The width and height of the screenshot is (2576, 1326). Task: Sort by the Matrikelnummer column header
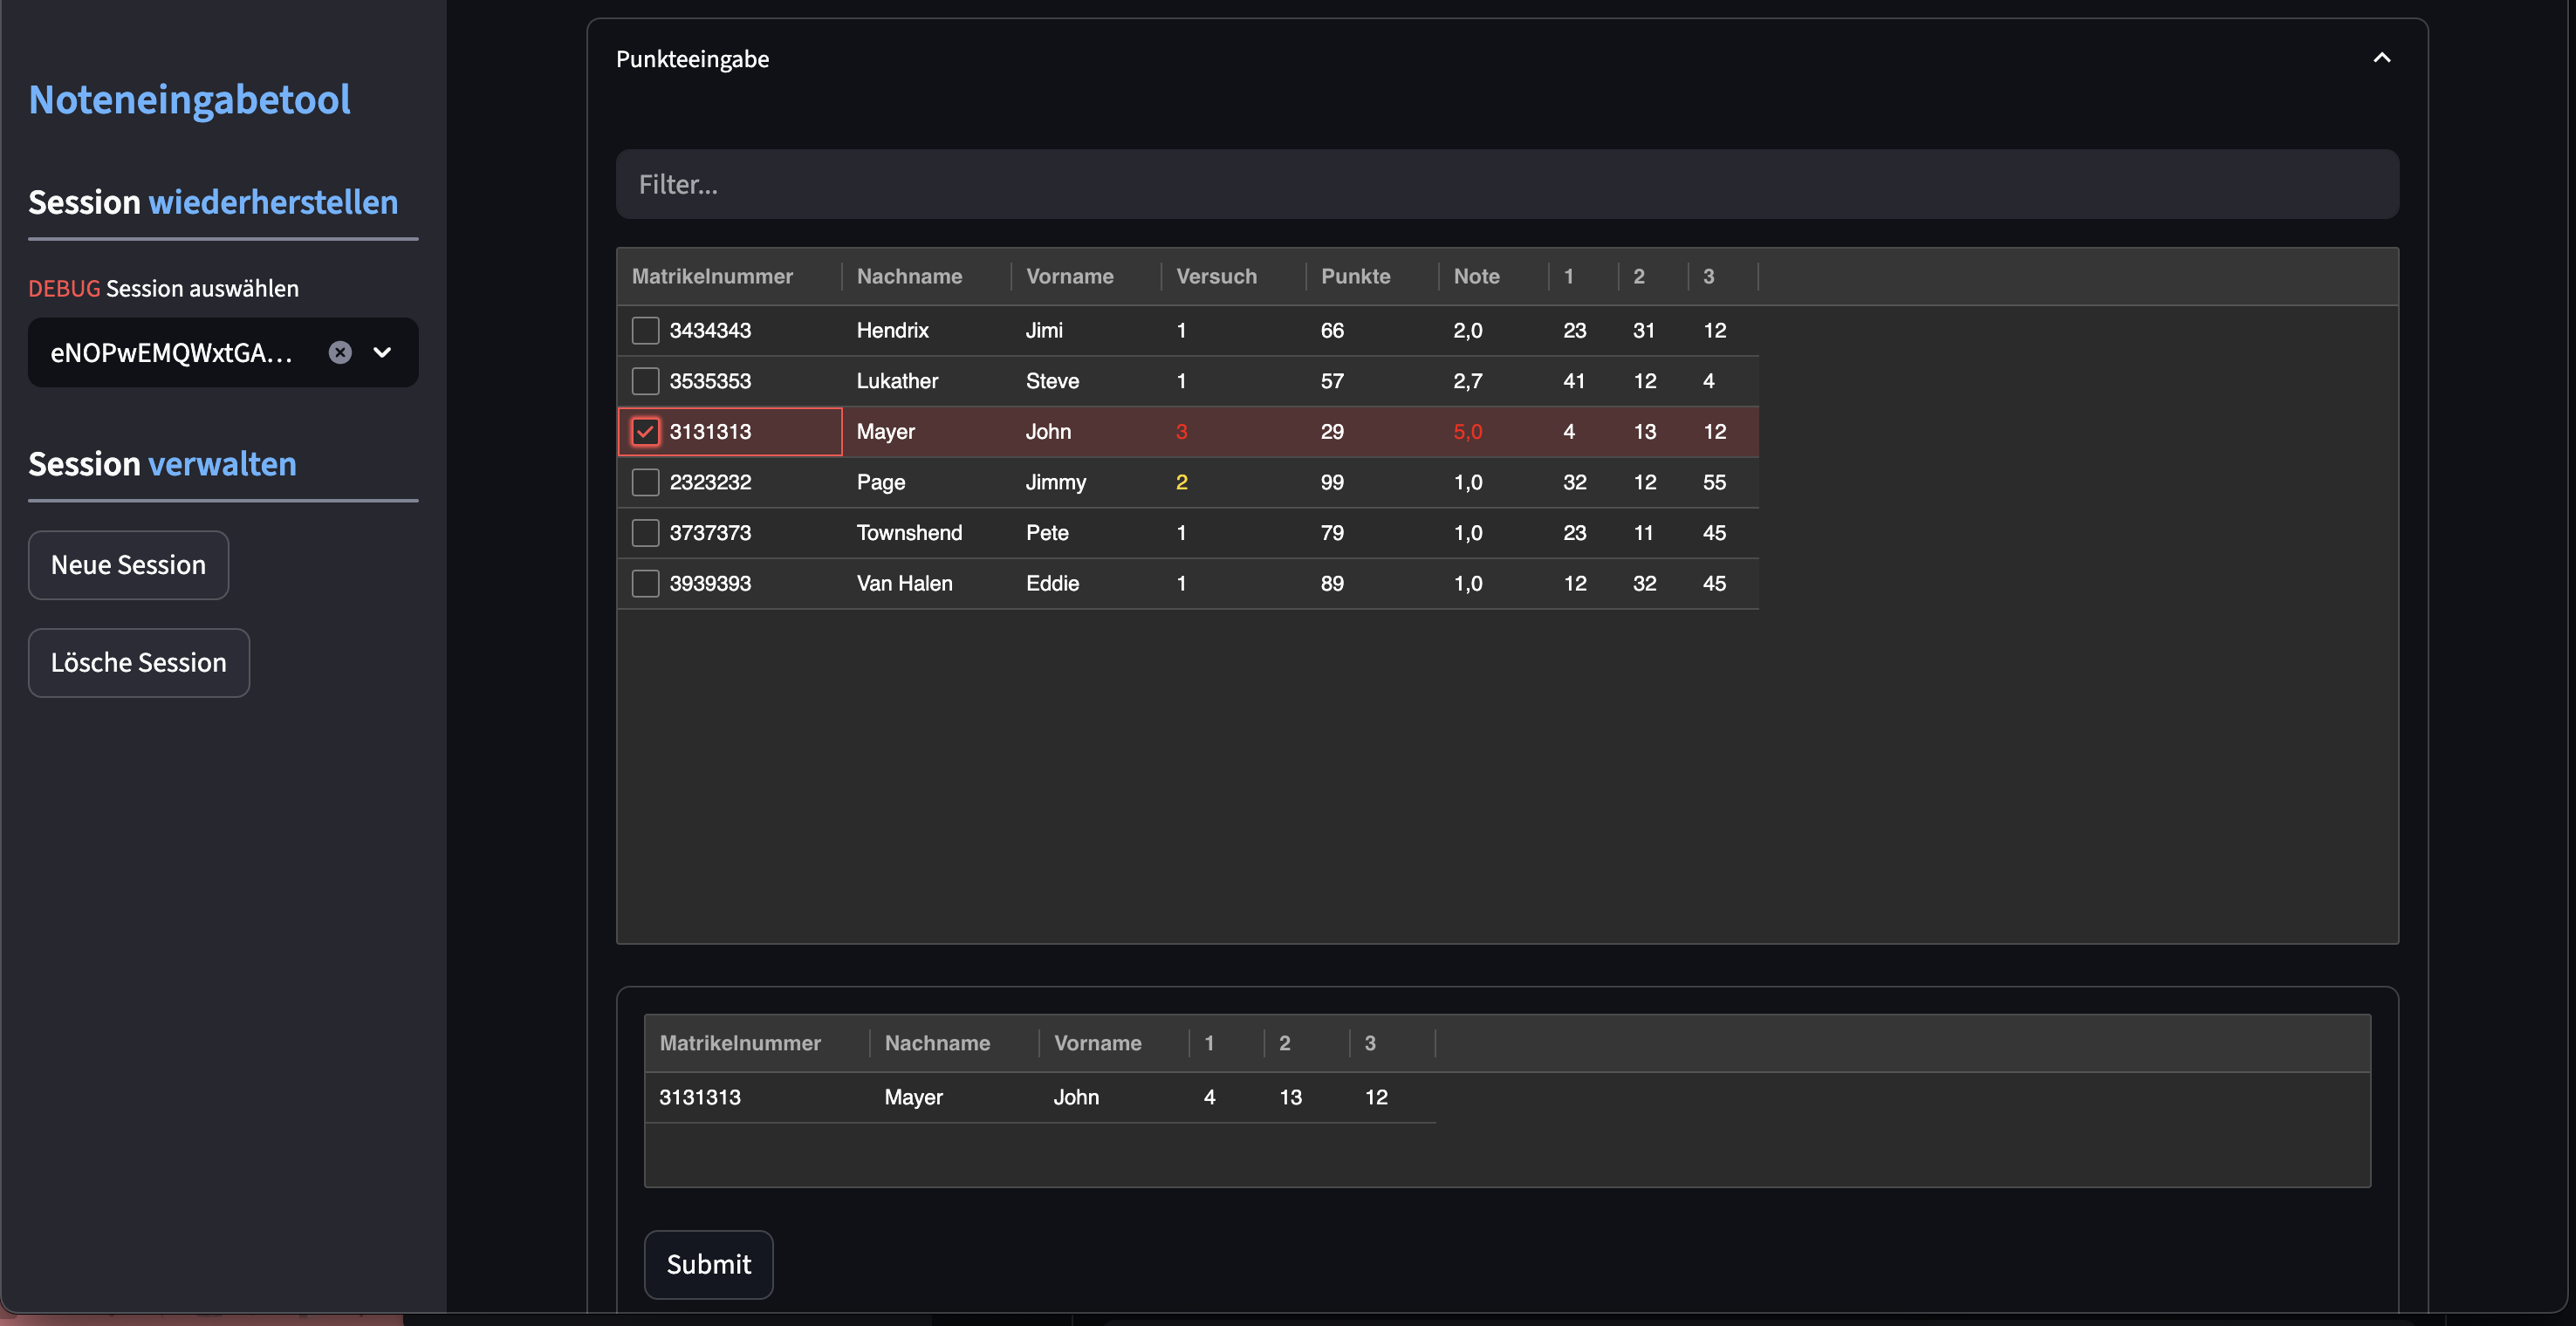click(x=712, y=276)
